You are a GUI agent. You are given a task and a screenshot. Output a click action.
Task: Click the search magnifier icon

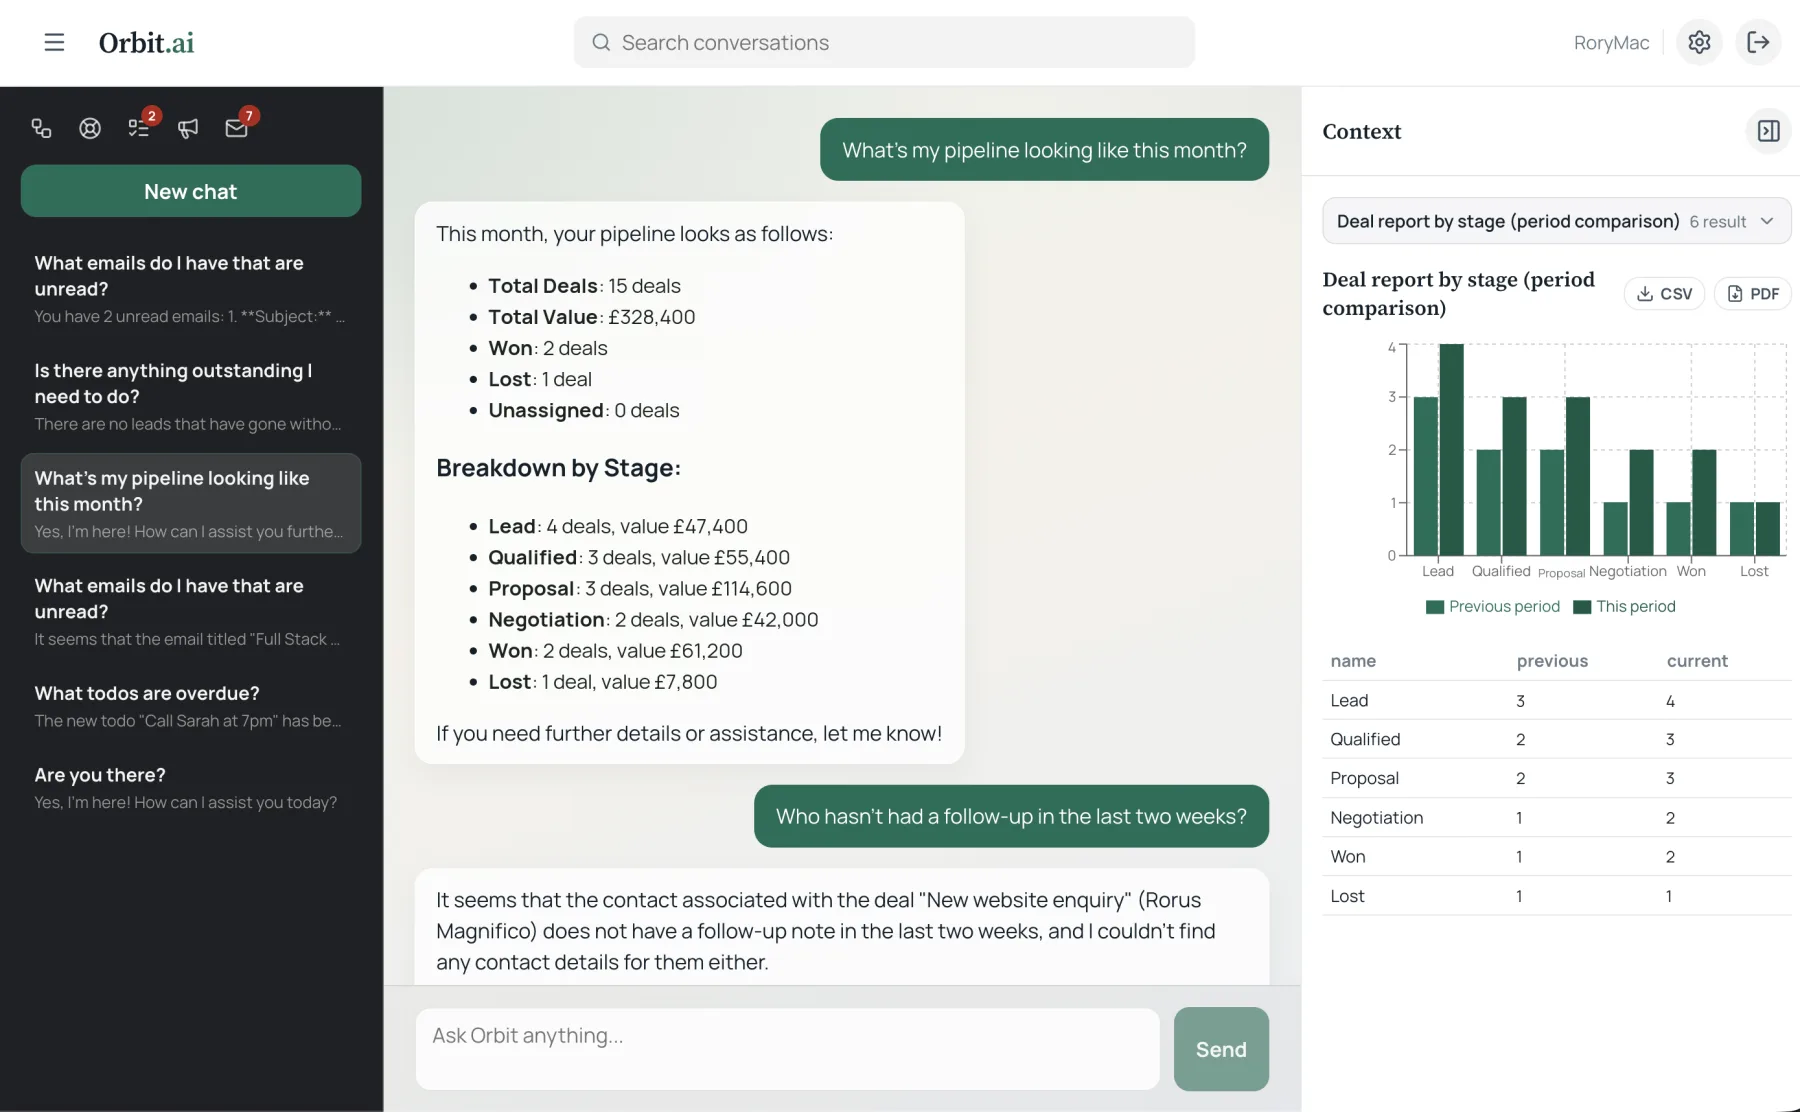pos(601,42)
